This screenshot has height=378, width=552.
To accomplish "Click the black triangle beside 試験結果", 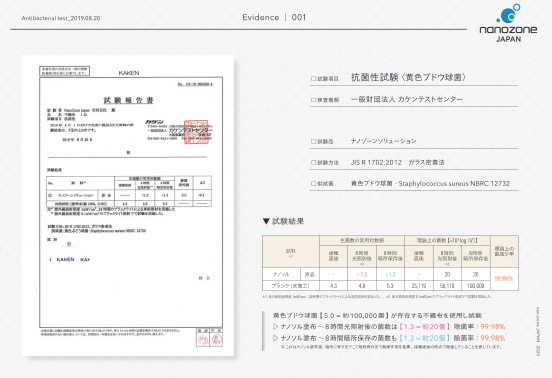I will point(266,221).
